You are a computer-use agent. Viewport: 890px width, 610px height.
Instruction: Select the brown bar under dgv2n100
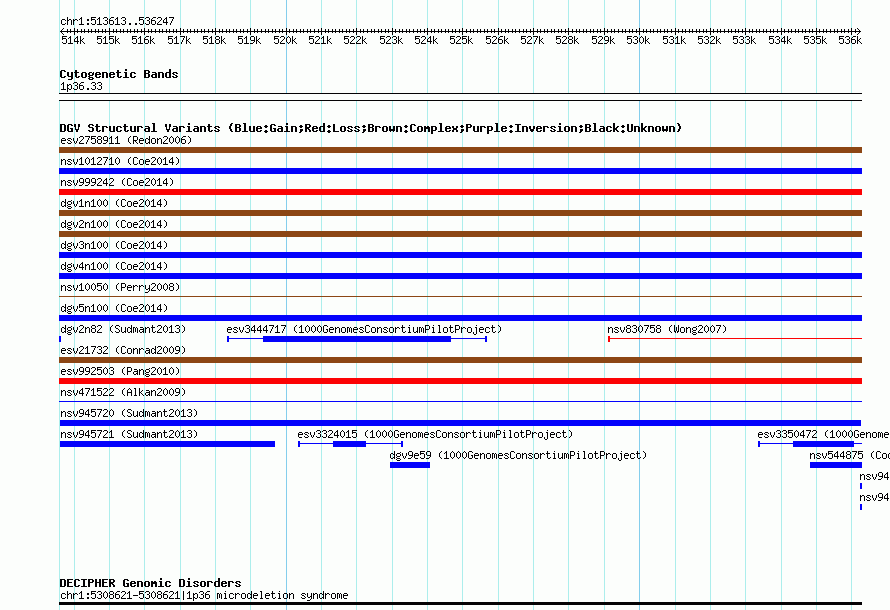coord(460,234)
